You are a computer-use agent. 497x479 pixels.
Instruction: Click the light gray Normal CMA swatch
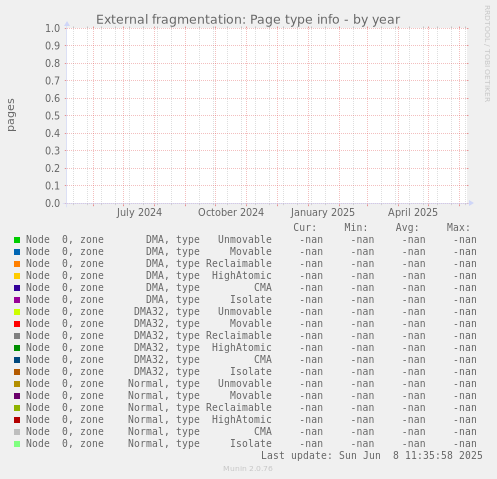coord(17,432)
